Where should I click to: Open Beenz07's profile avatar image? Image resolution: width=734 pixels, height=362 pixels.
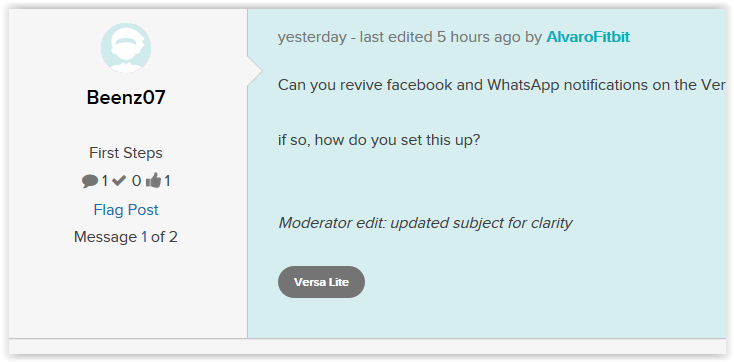pos(126,48)
